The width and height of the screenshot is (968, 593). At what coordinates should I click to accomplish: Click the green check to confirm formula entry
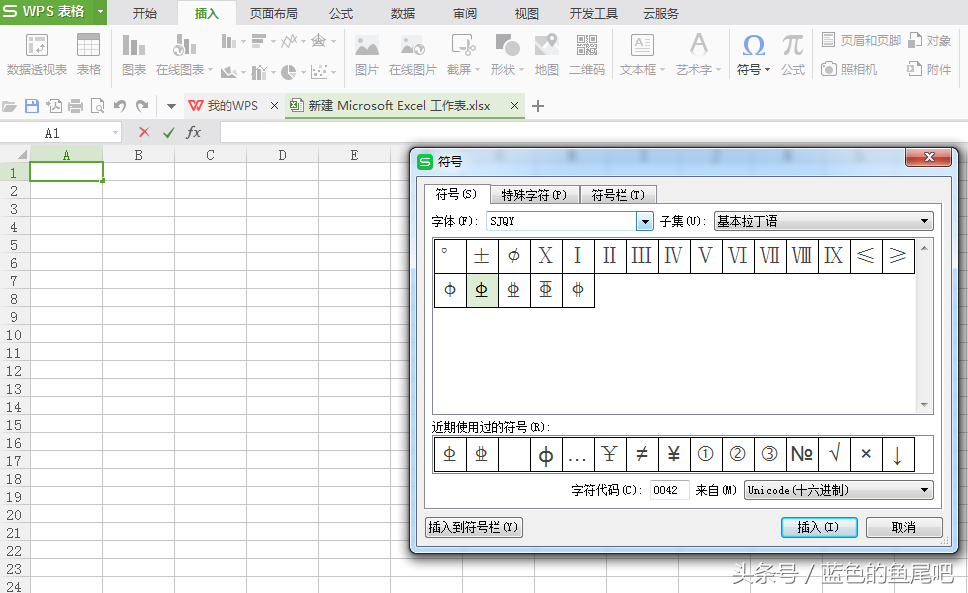tap(169, 133)
